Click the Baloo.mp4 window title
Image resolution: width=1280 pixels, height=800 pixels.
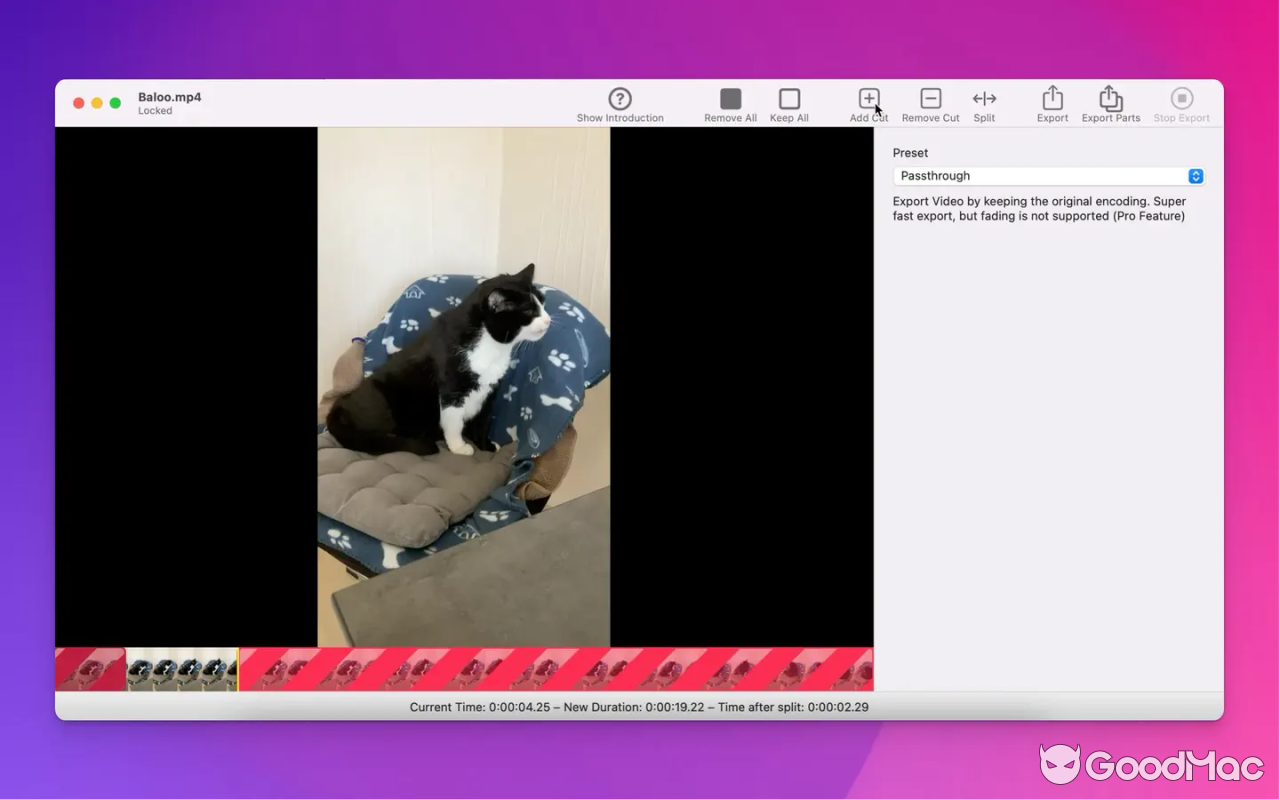click(x=169, y=97)
